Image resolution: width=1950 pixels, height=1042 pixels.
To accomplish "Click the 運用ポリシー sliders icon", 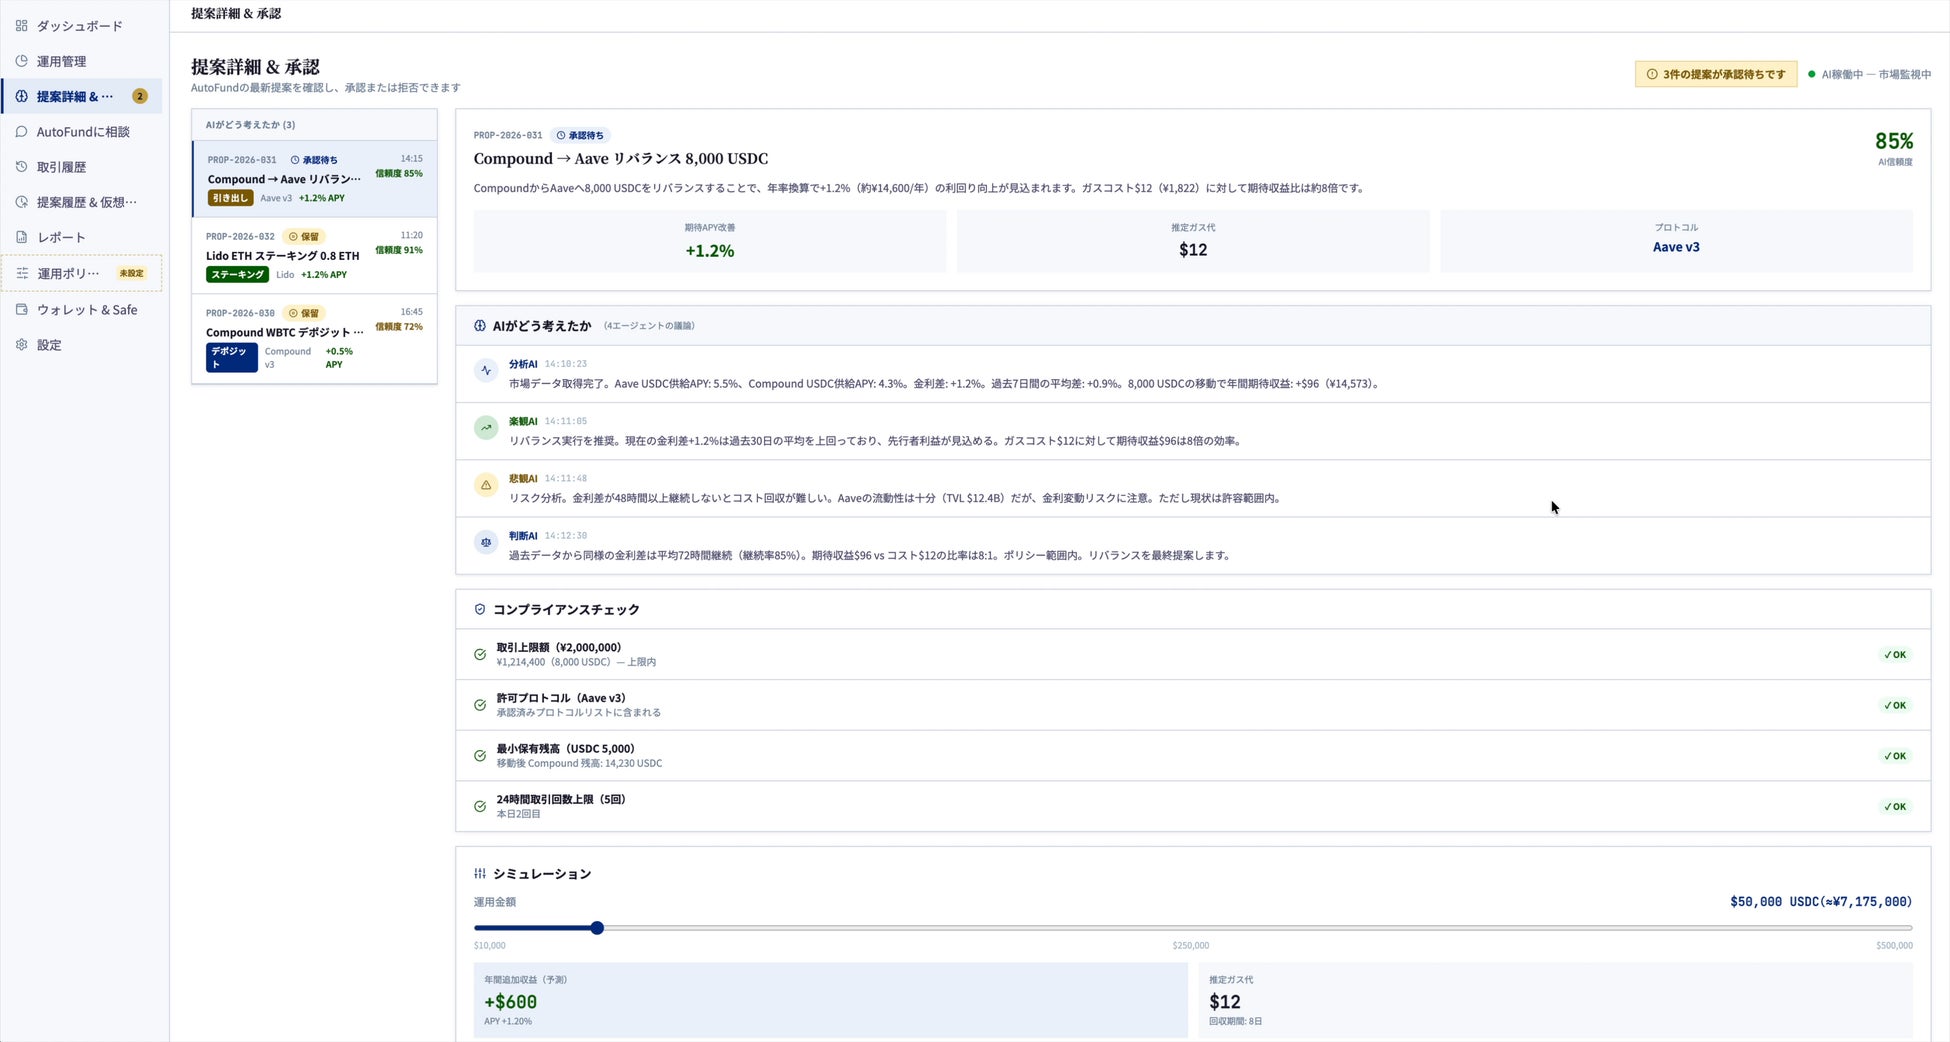I will point(22,273).
